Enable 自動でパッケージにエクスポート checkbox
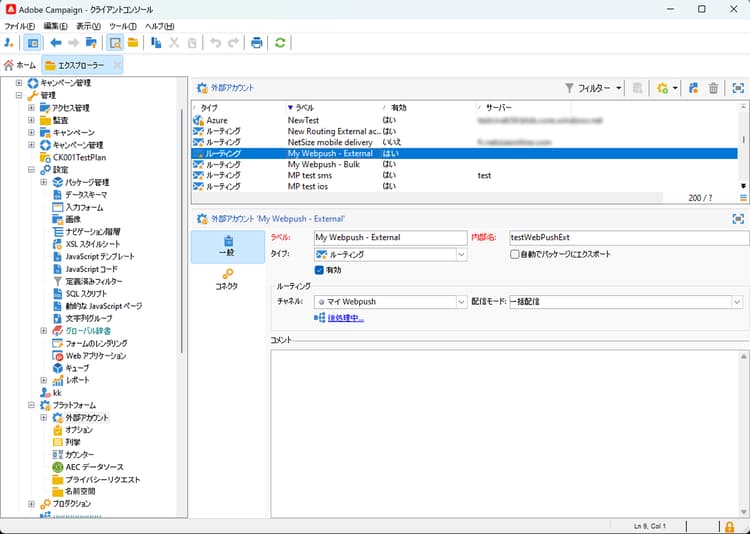Screen dimensions: 750x534 tap(514, 255)
